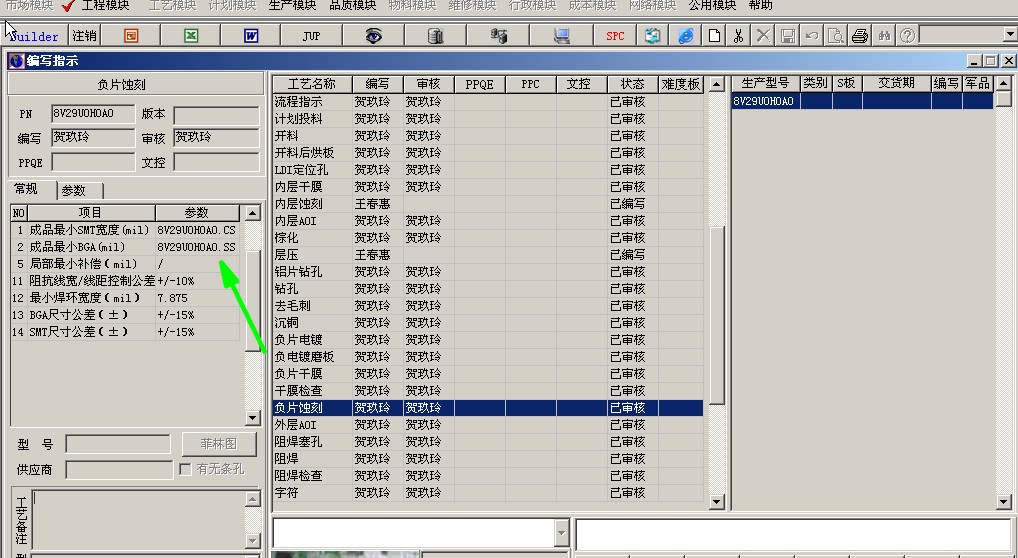Click the PN input field
Image resolution: width=1018 pixels, height=558 pixels.
coord(93,114)
